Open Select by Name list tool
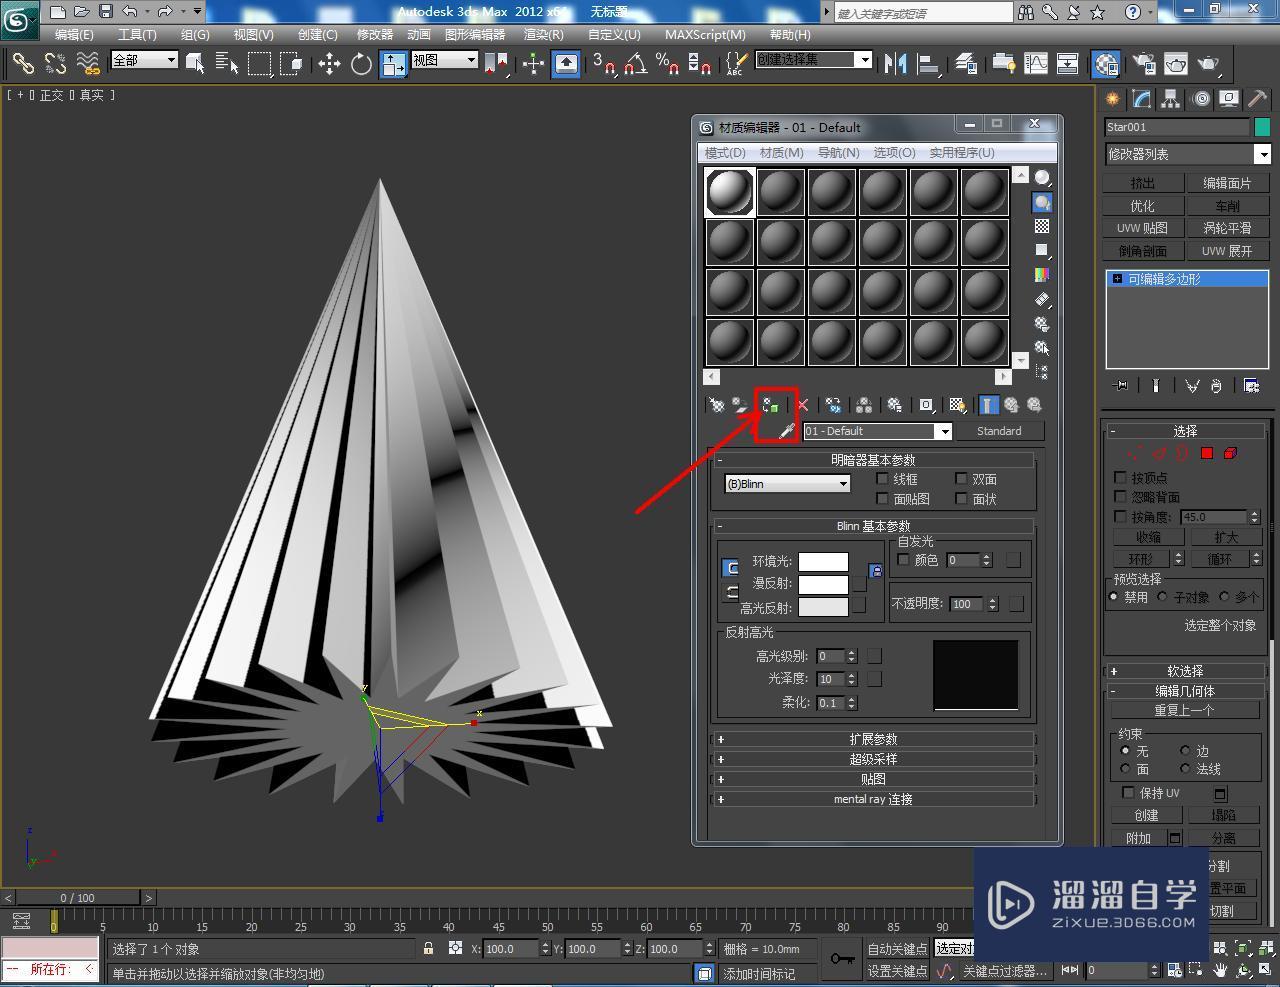The image size is (1280, 987). (227, 64)
